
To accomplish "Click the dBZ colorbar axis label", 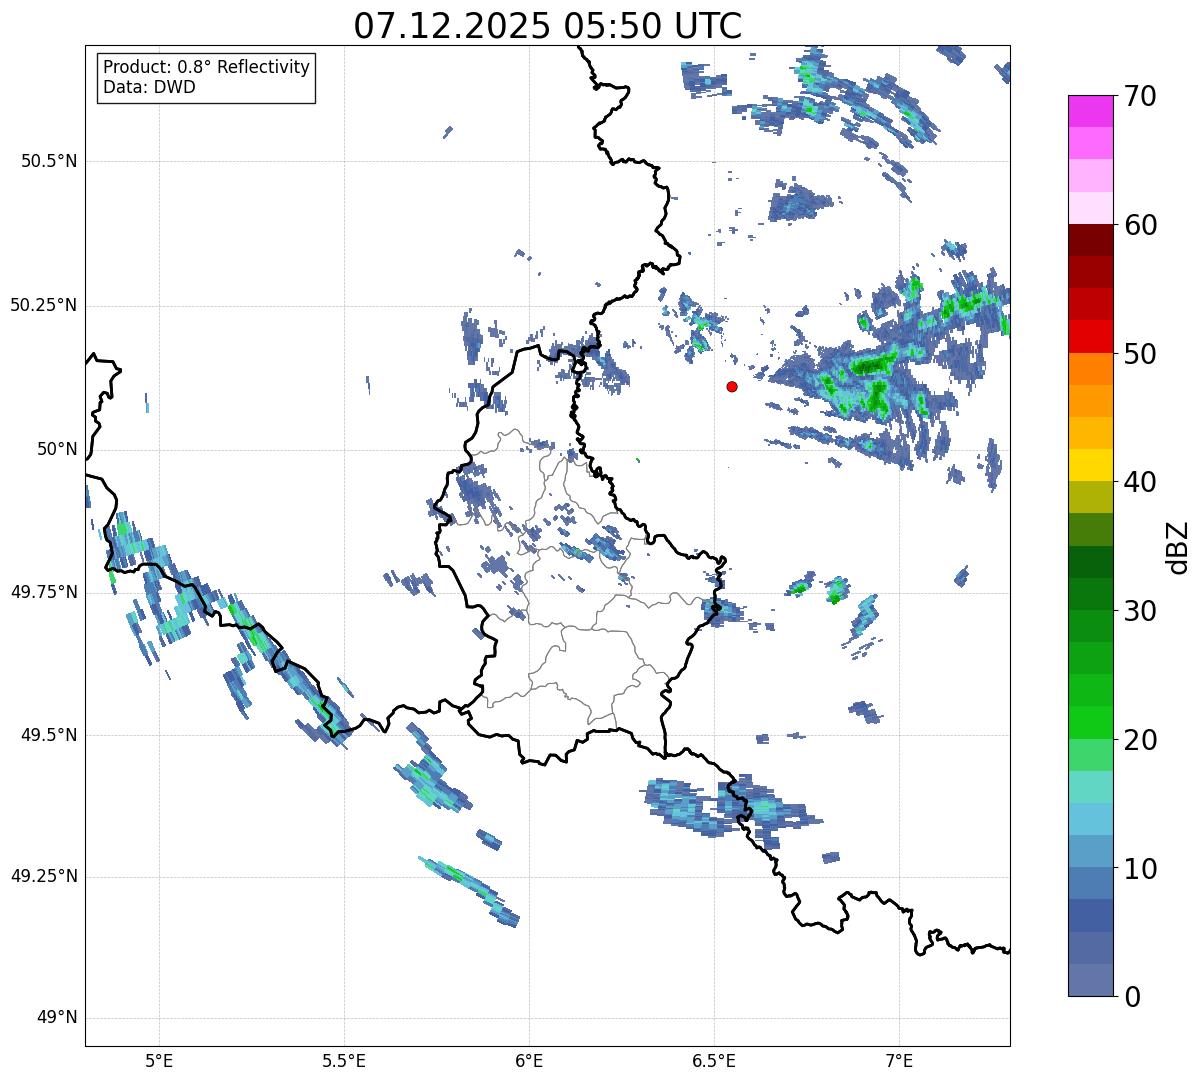I will click(x=1179, y=546).
